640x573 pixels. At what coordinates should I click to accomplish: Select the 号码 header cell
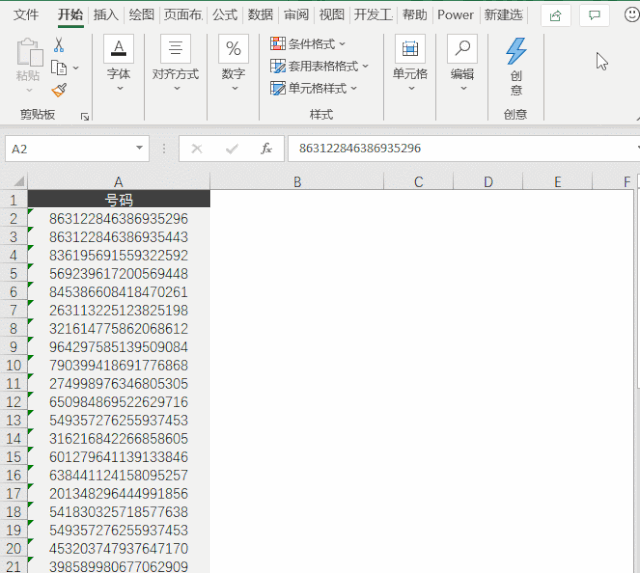coord(119,200)
